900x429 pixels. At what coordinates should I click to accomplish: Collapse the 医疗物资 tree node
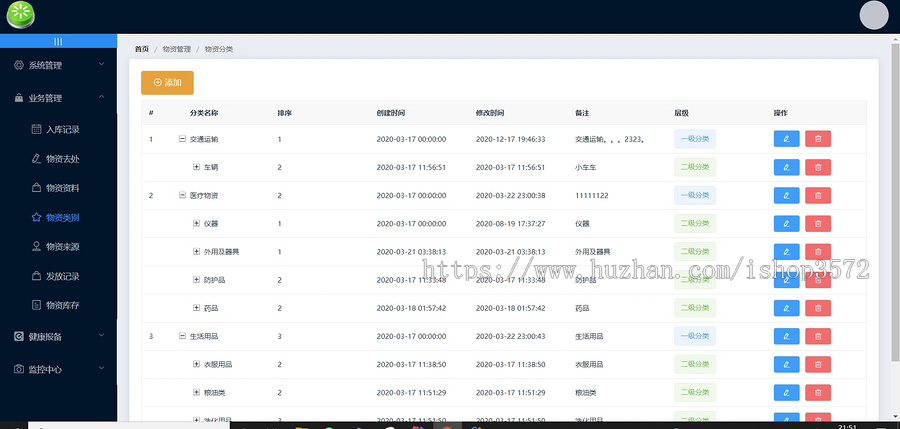pyautogui.click(x=183, y=195)
